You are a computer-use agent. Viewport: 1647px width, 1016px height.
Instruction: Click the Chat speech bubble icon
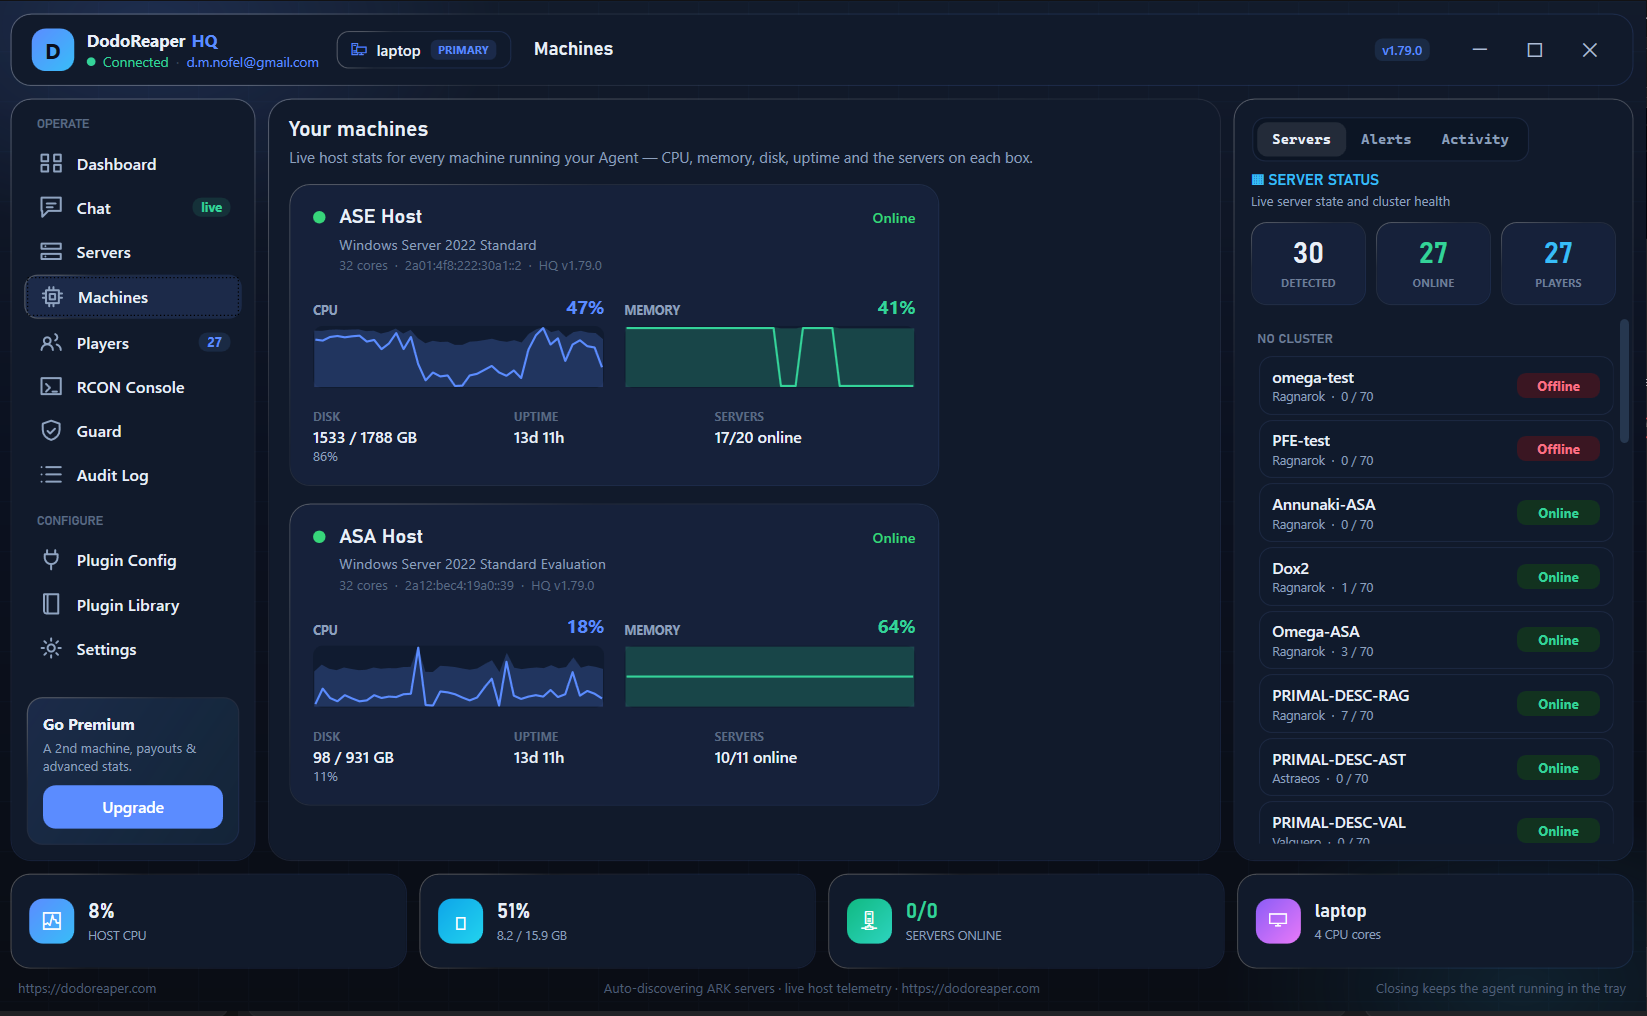[51, 207]
